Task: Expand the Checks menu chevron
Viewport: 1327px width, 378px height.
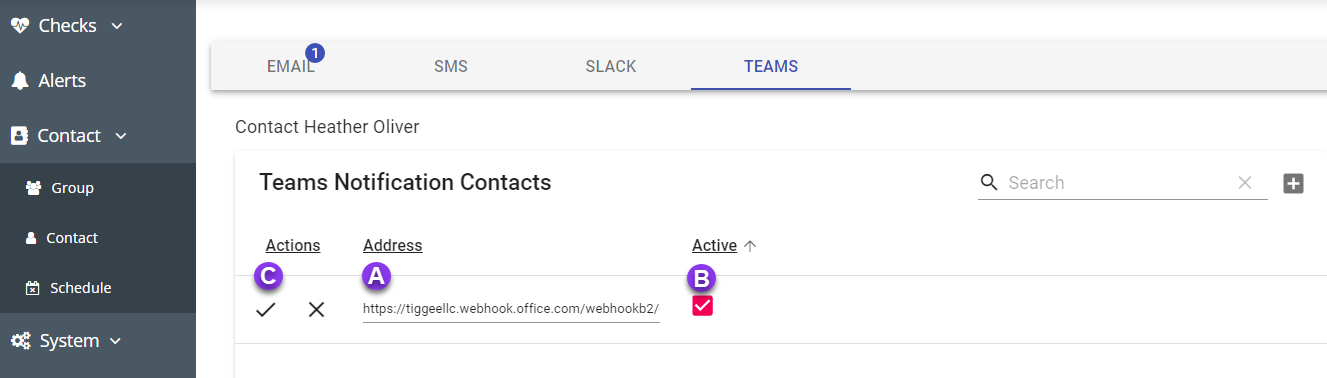Action: tap(117, 26)
